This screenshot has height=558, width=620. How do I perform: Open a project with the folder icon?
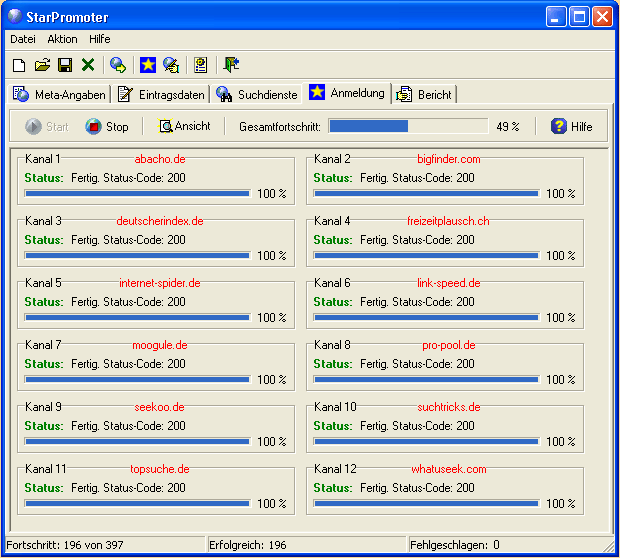pos(42,65)
